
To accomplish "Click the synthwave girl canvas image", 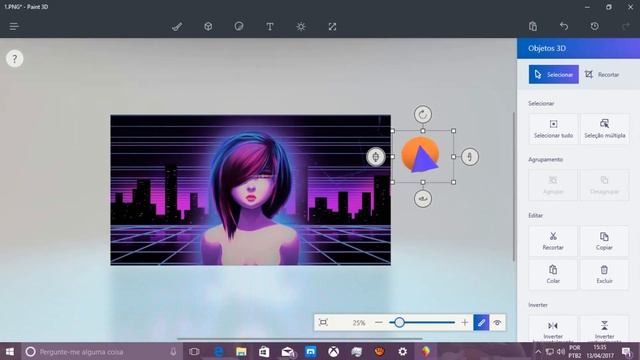I will [250, 190].
